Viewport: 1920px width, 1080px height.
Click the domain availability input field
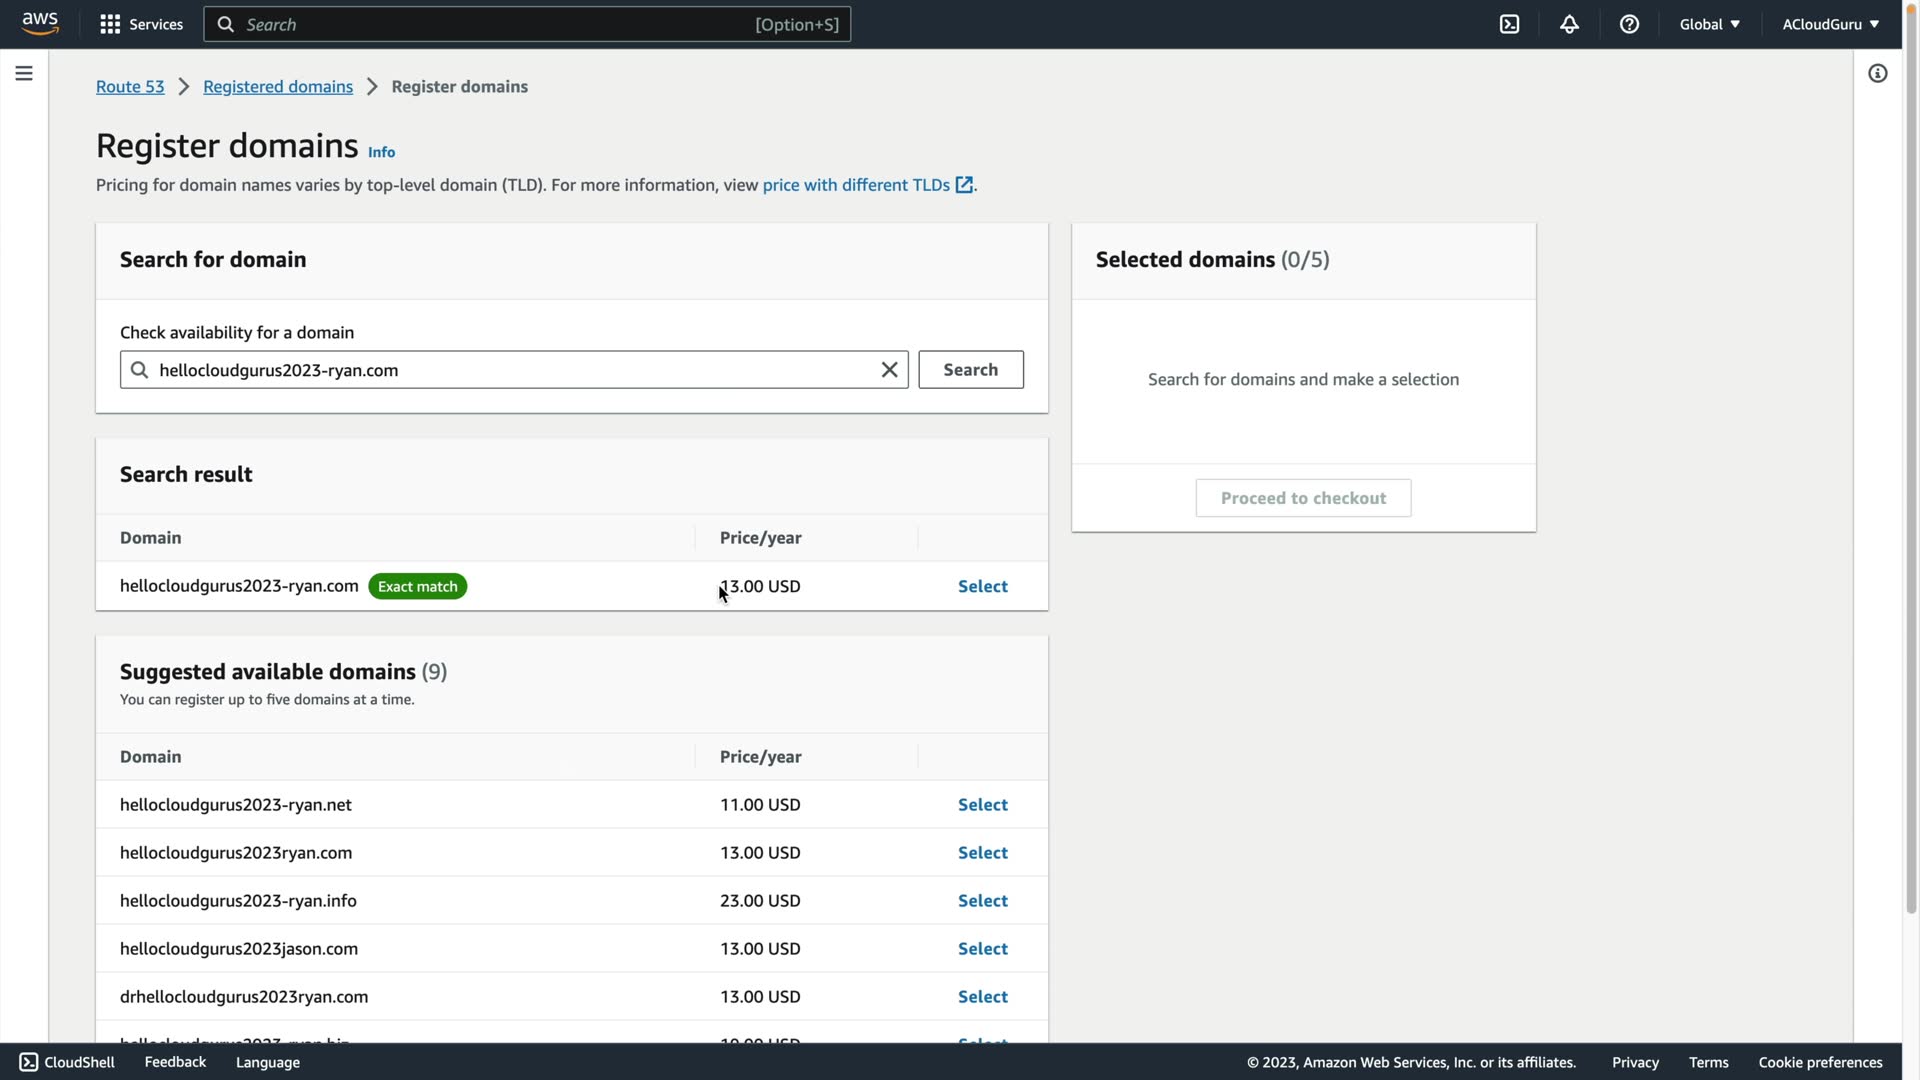(x=510, y=370)
